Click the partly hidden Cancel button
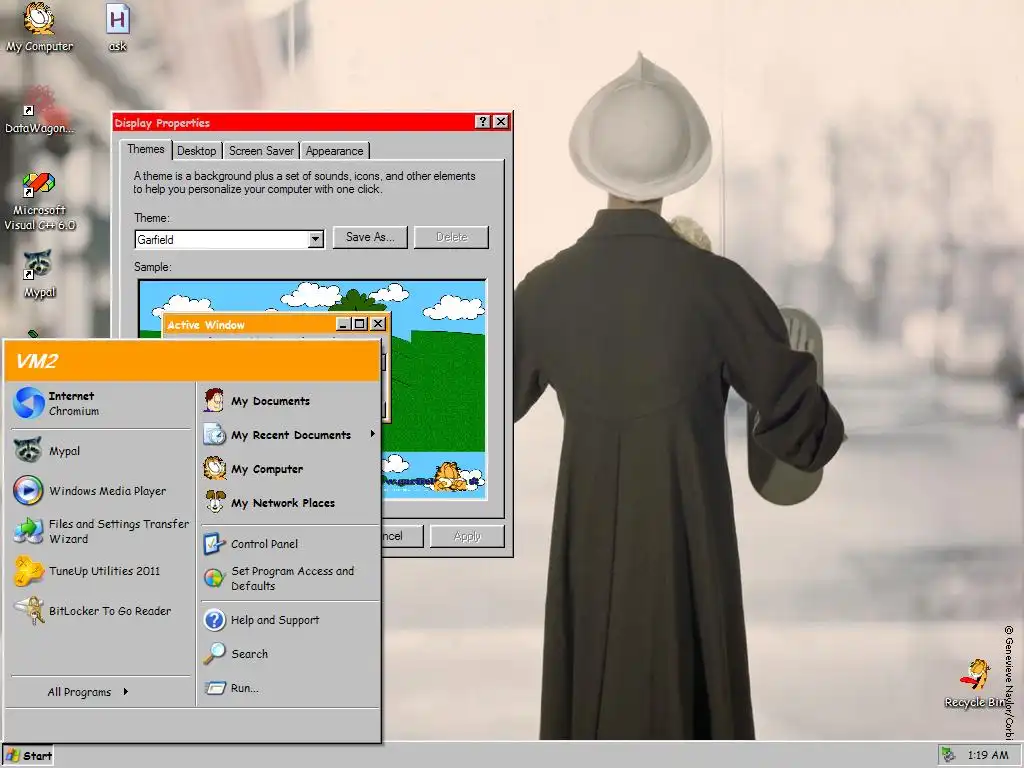Image resolution: width=1024 pixels, height=768 pixels. click(402, 536)
